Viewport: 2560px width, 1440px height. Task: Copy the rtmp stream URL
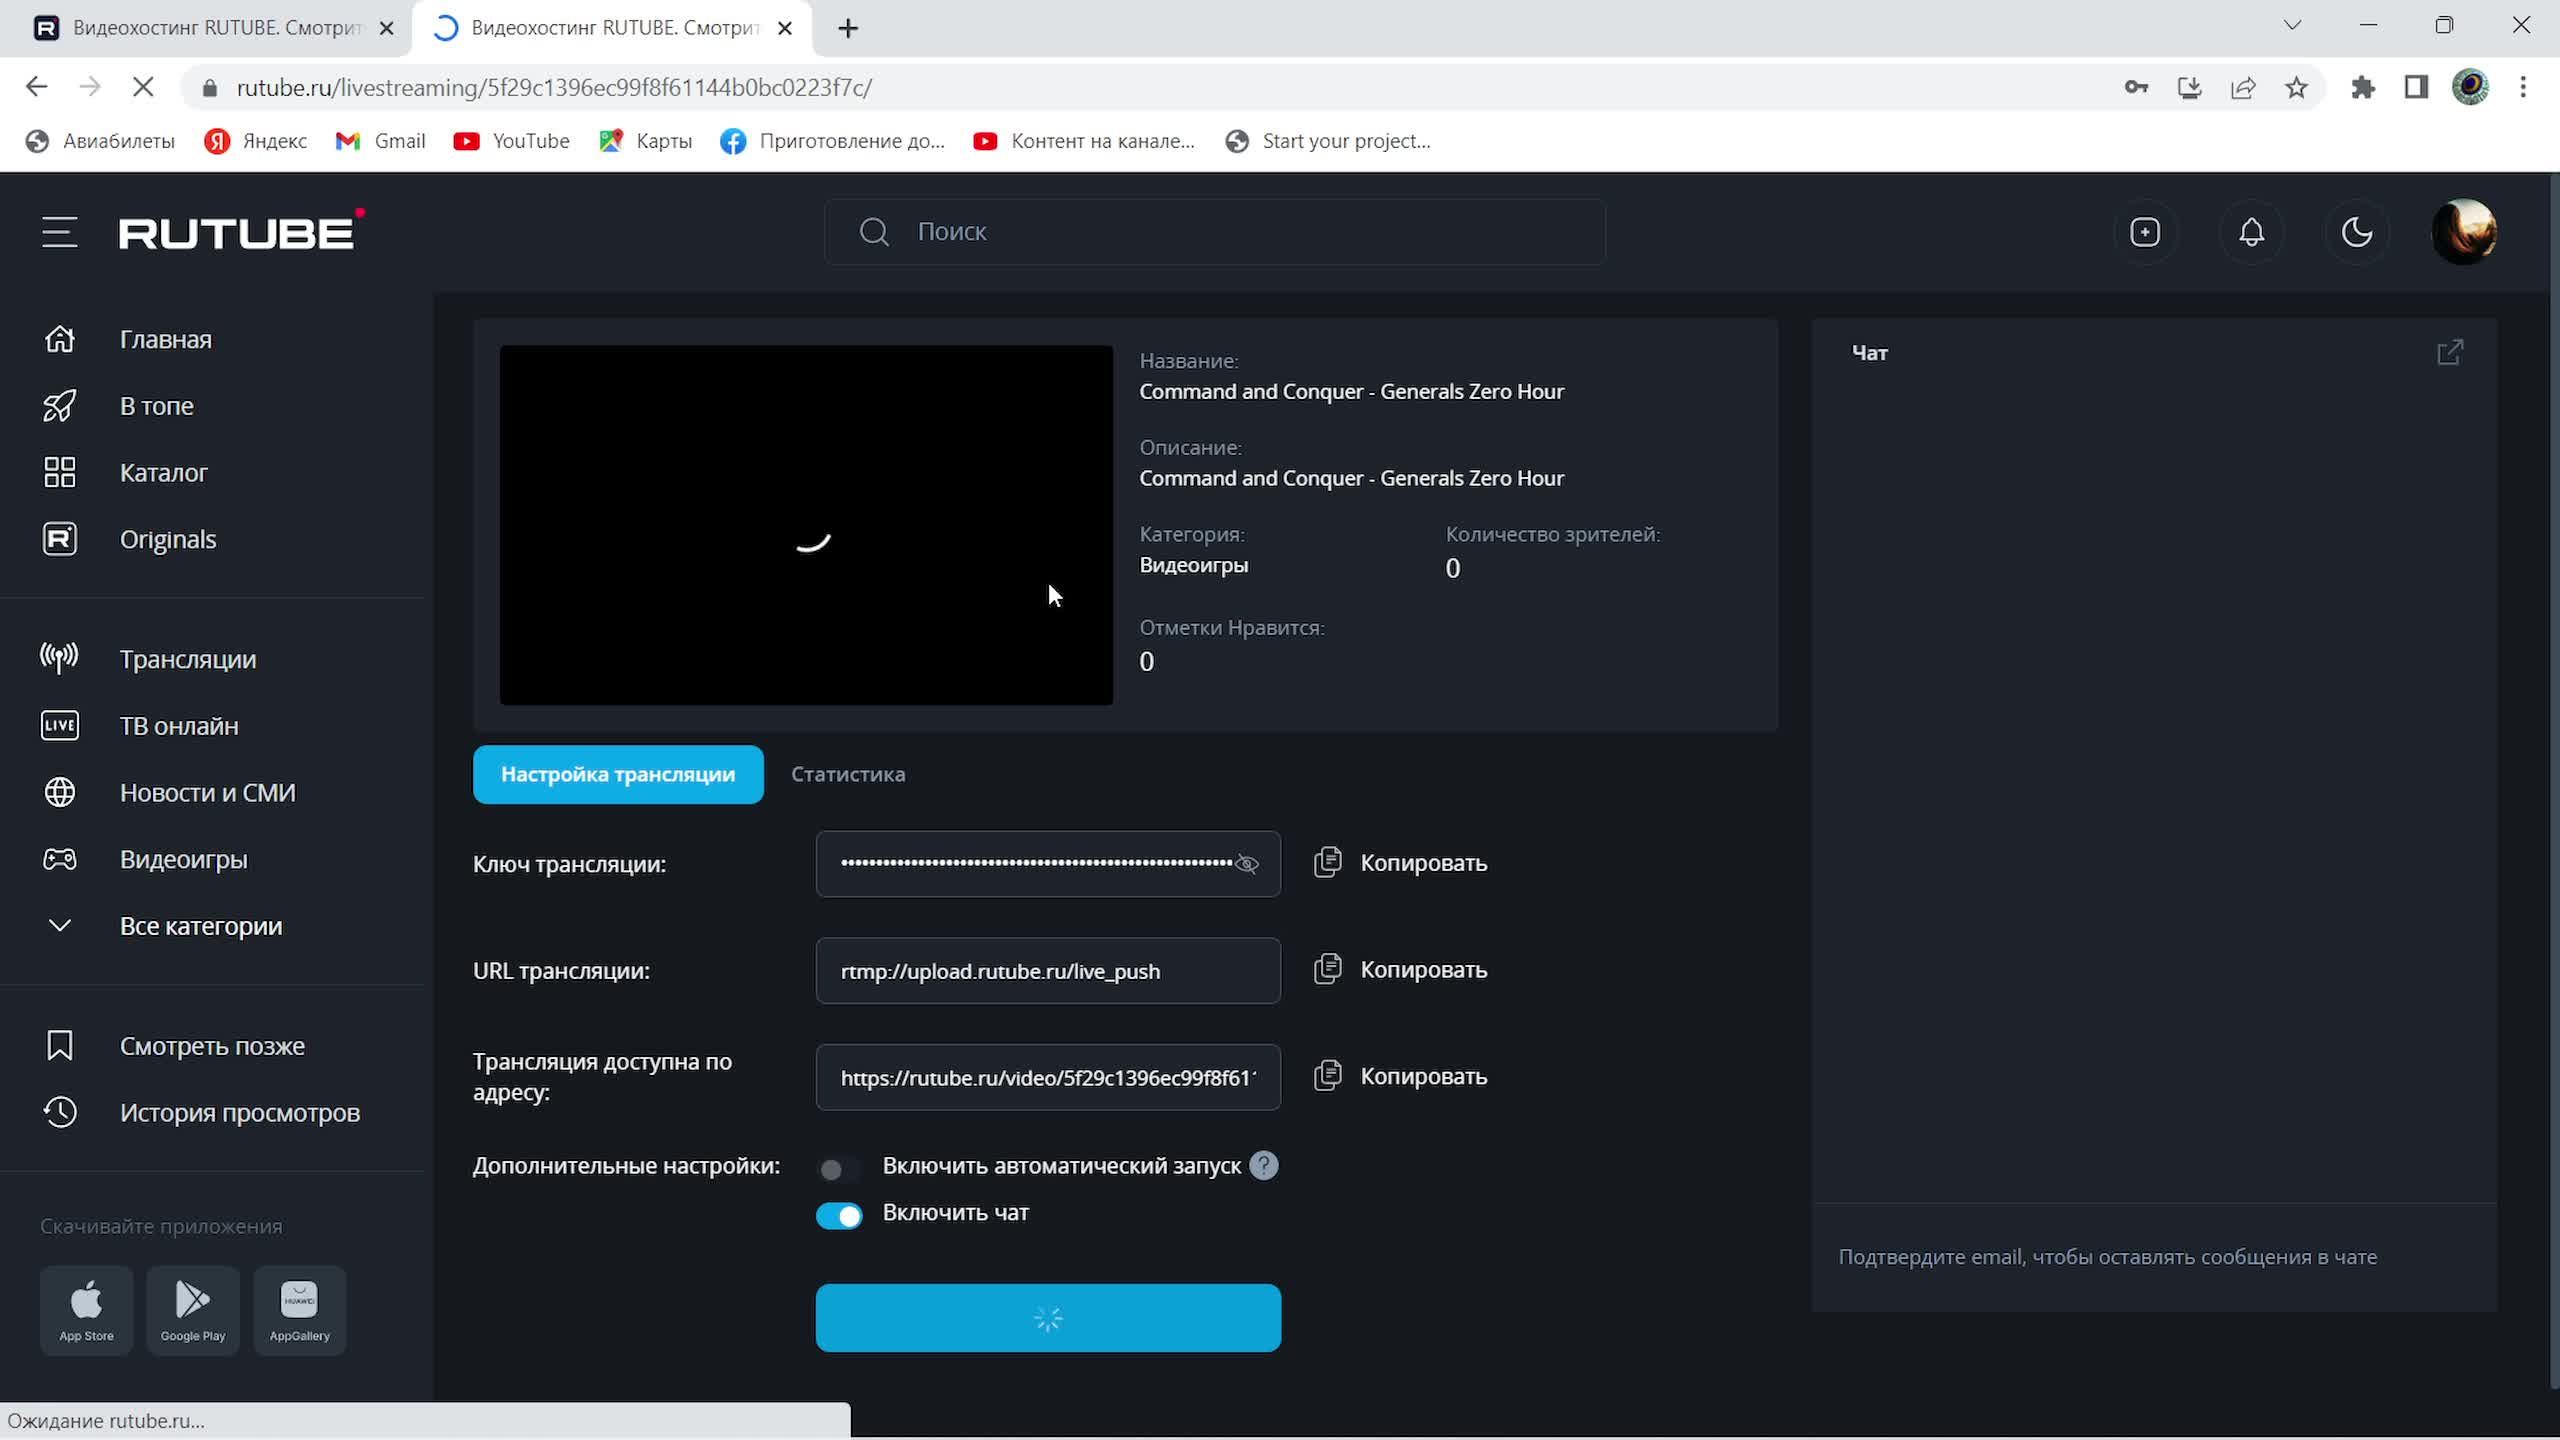coord(1400,970)
